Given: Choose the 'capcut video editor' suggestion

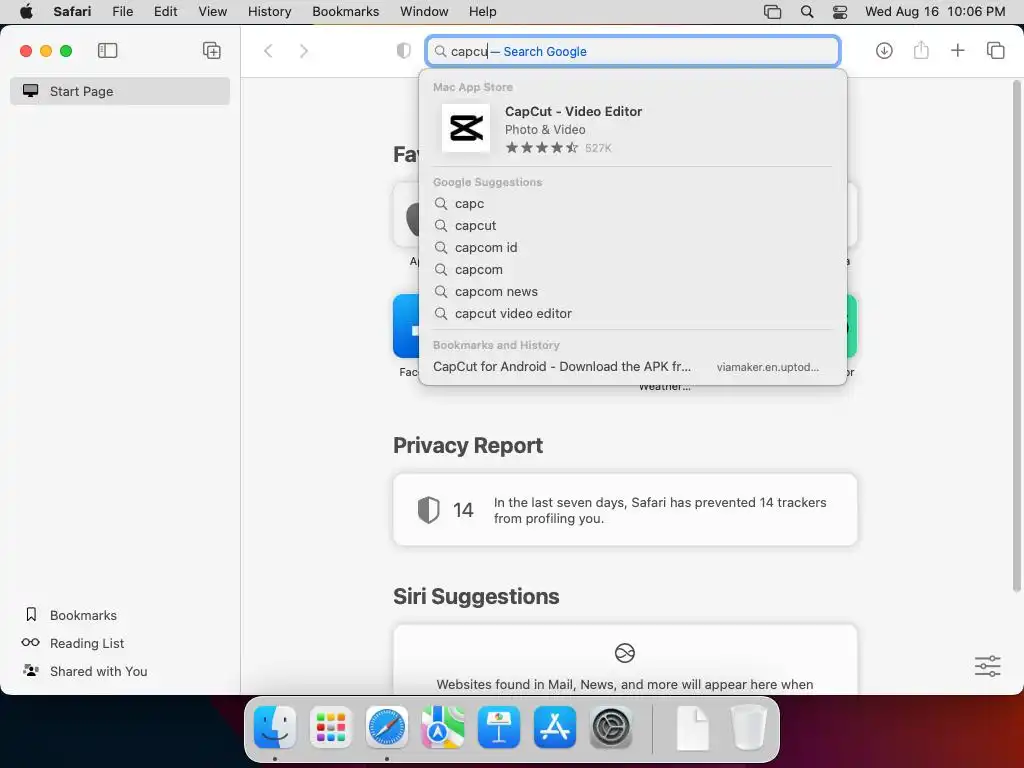Looking at the screenshot, I should (x=633, y=313).
